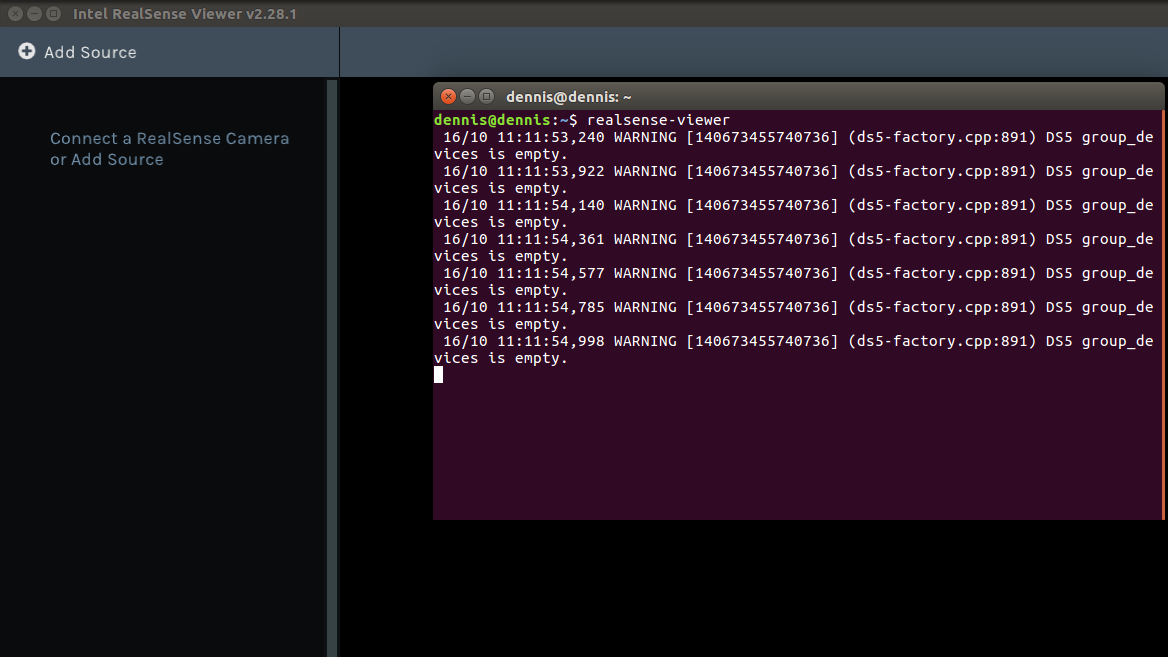Click the 'or Add Source' hint text
The height and width of the screenshot is (657, 1168).
coord(107,159)
